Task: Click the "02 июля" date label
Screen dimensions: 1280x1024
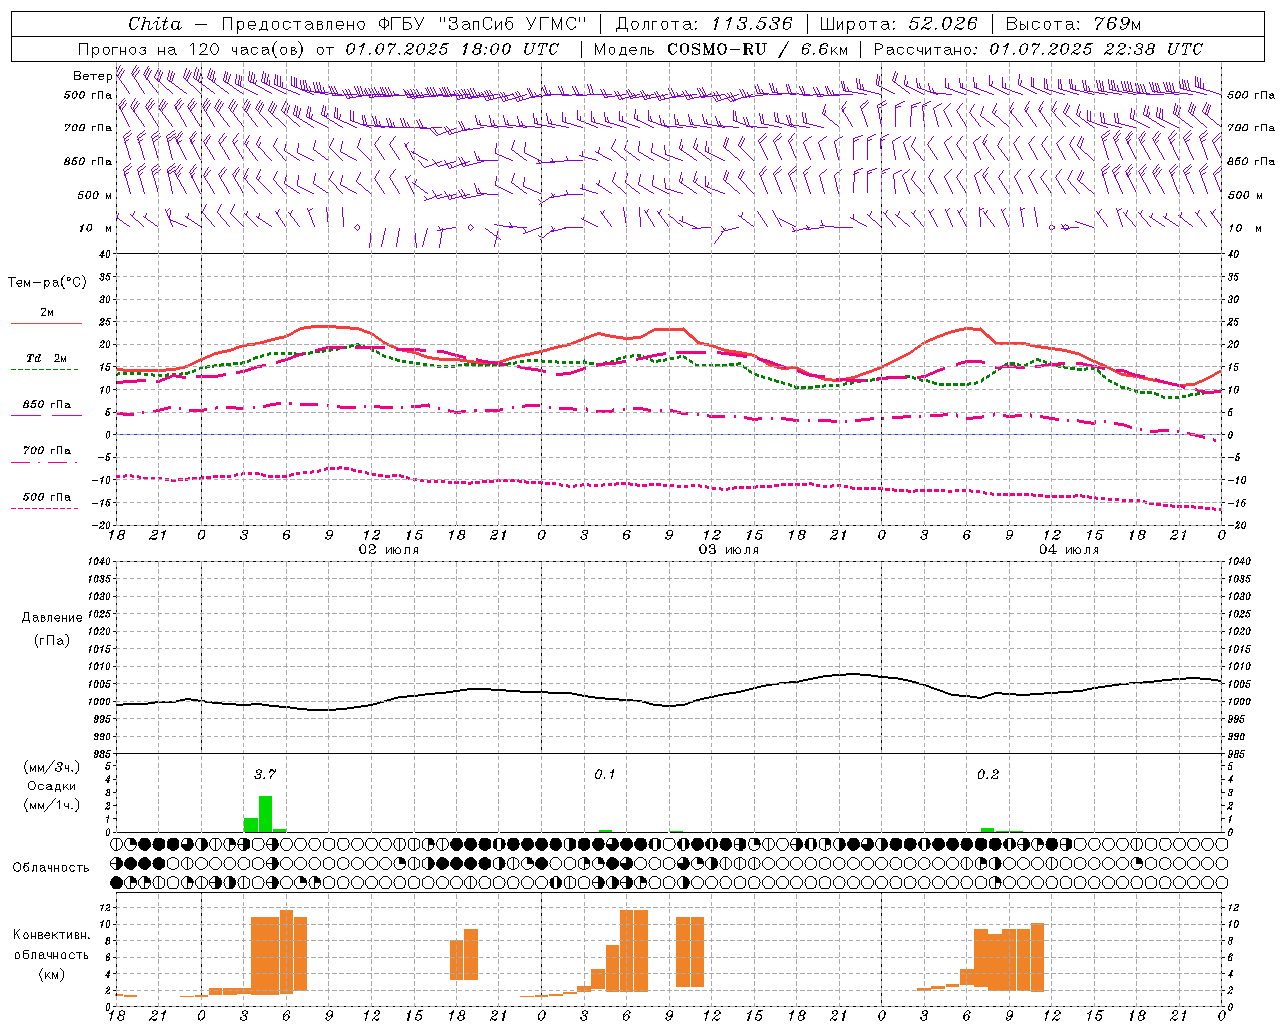Action: pos(389,550)
